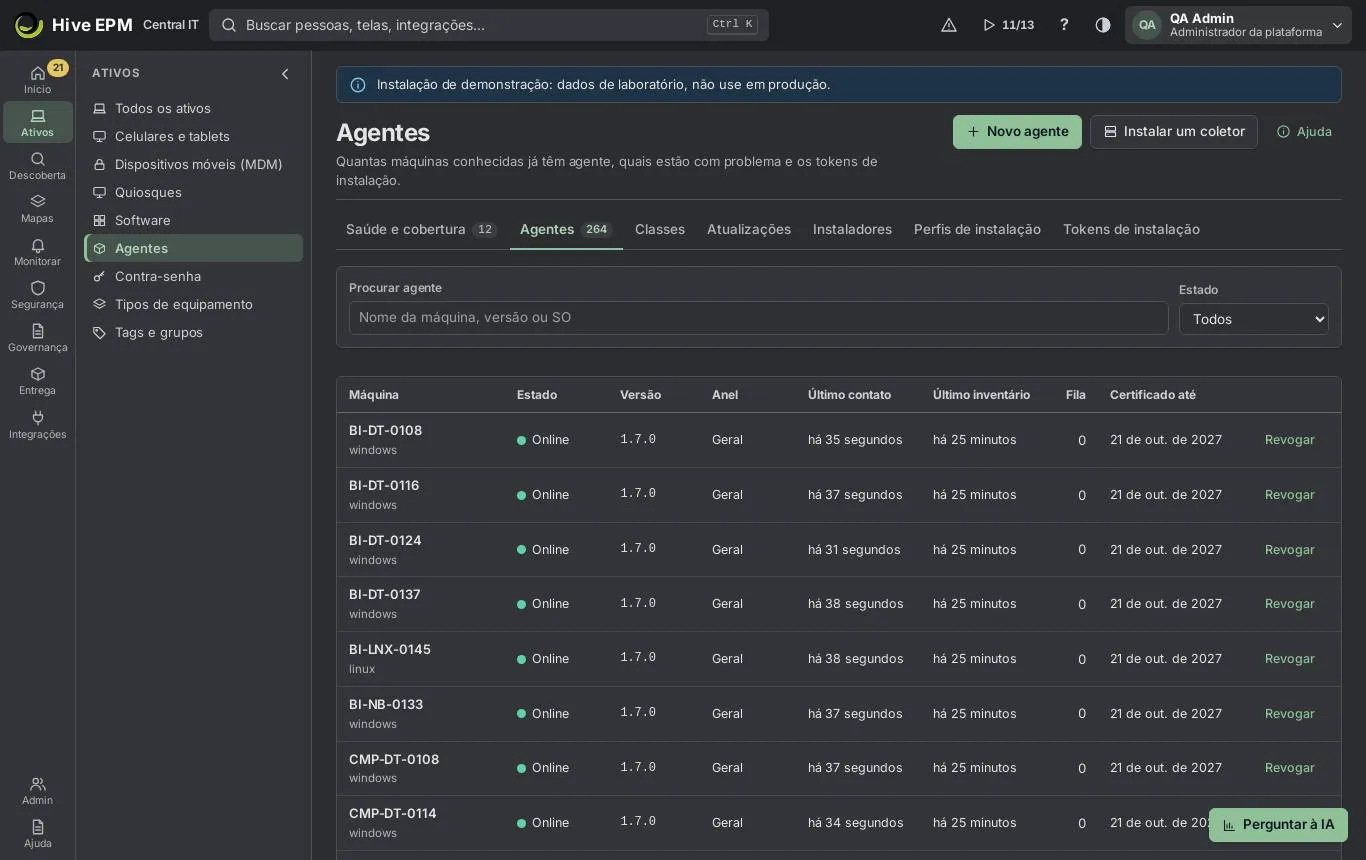
Task: Click the warning triangle alerts icon
Action: point(949,25)
